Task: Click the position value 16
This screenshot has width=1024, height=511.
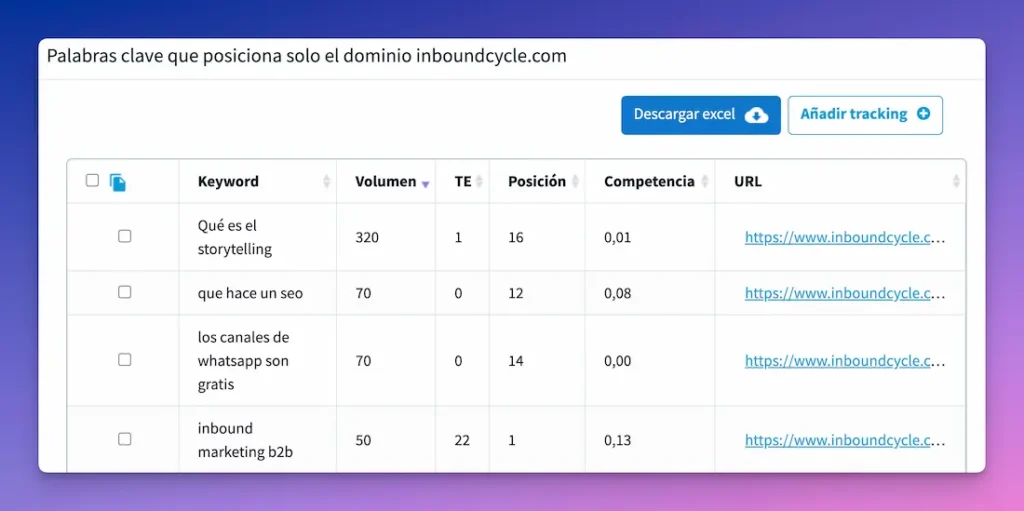Action: [x=516, y=238]
